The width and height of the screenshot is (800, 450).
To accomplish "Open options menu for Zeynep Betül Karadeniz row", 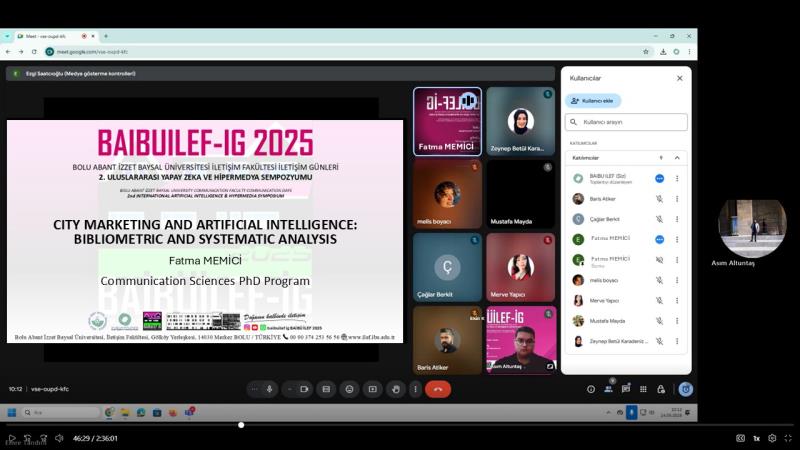I will (x=677, y=341).
